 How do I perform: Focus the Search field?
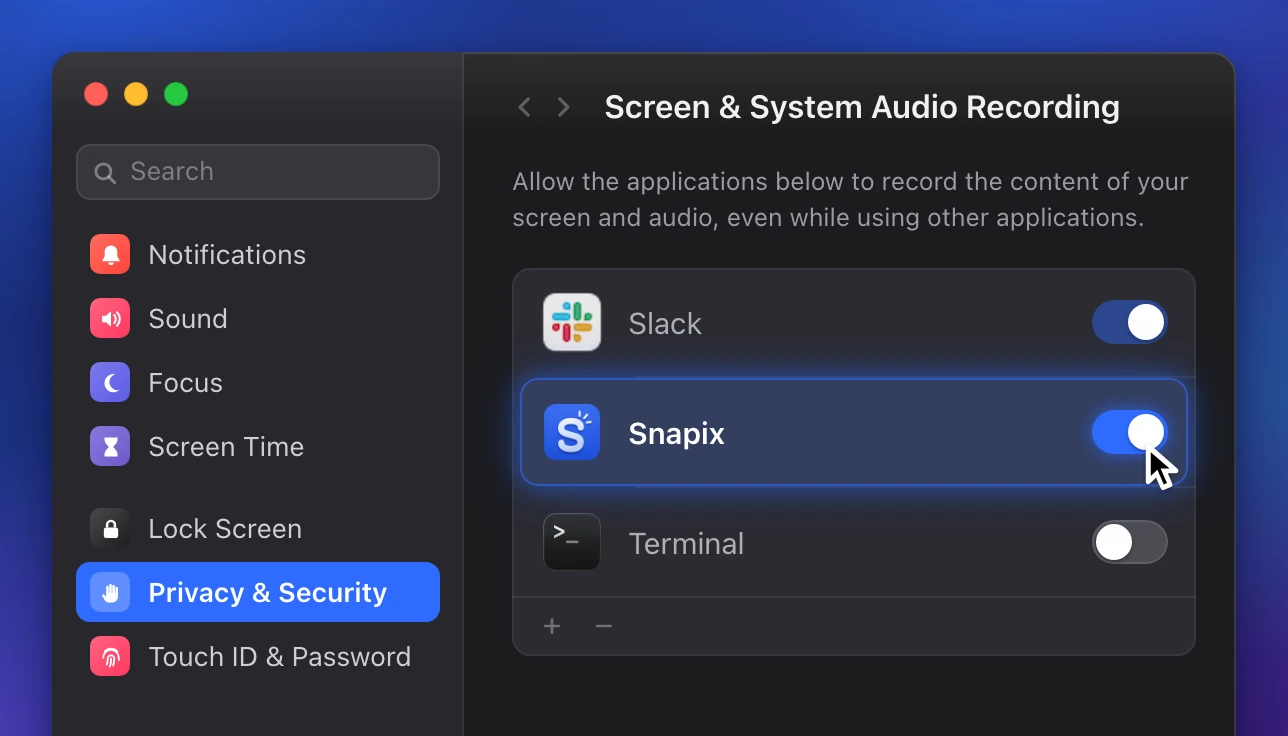click(258, 172)
